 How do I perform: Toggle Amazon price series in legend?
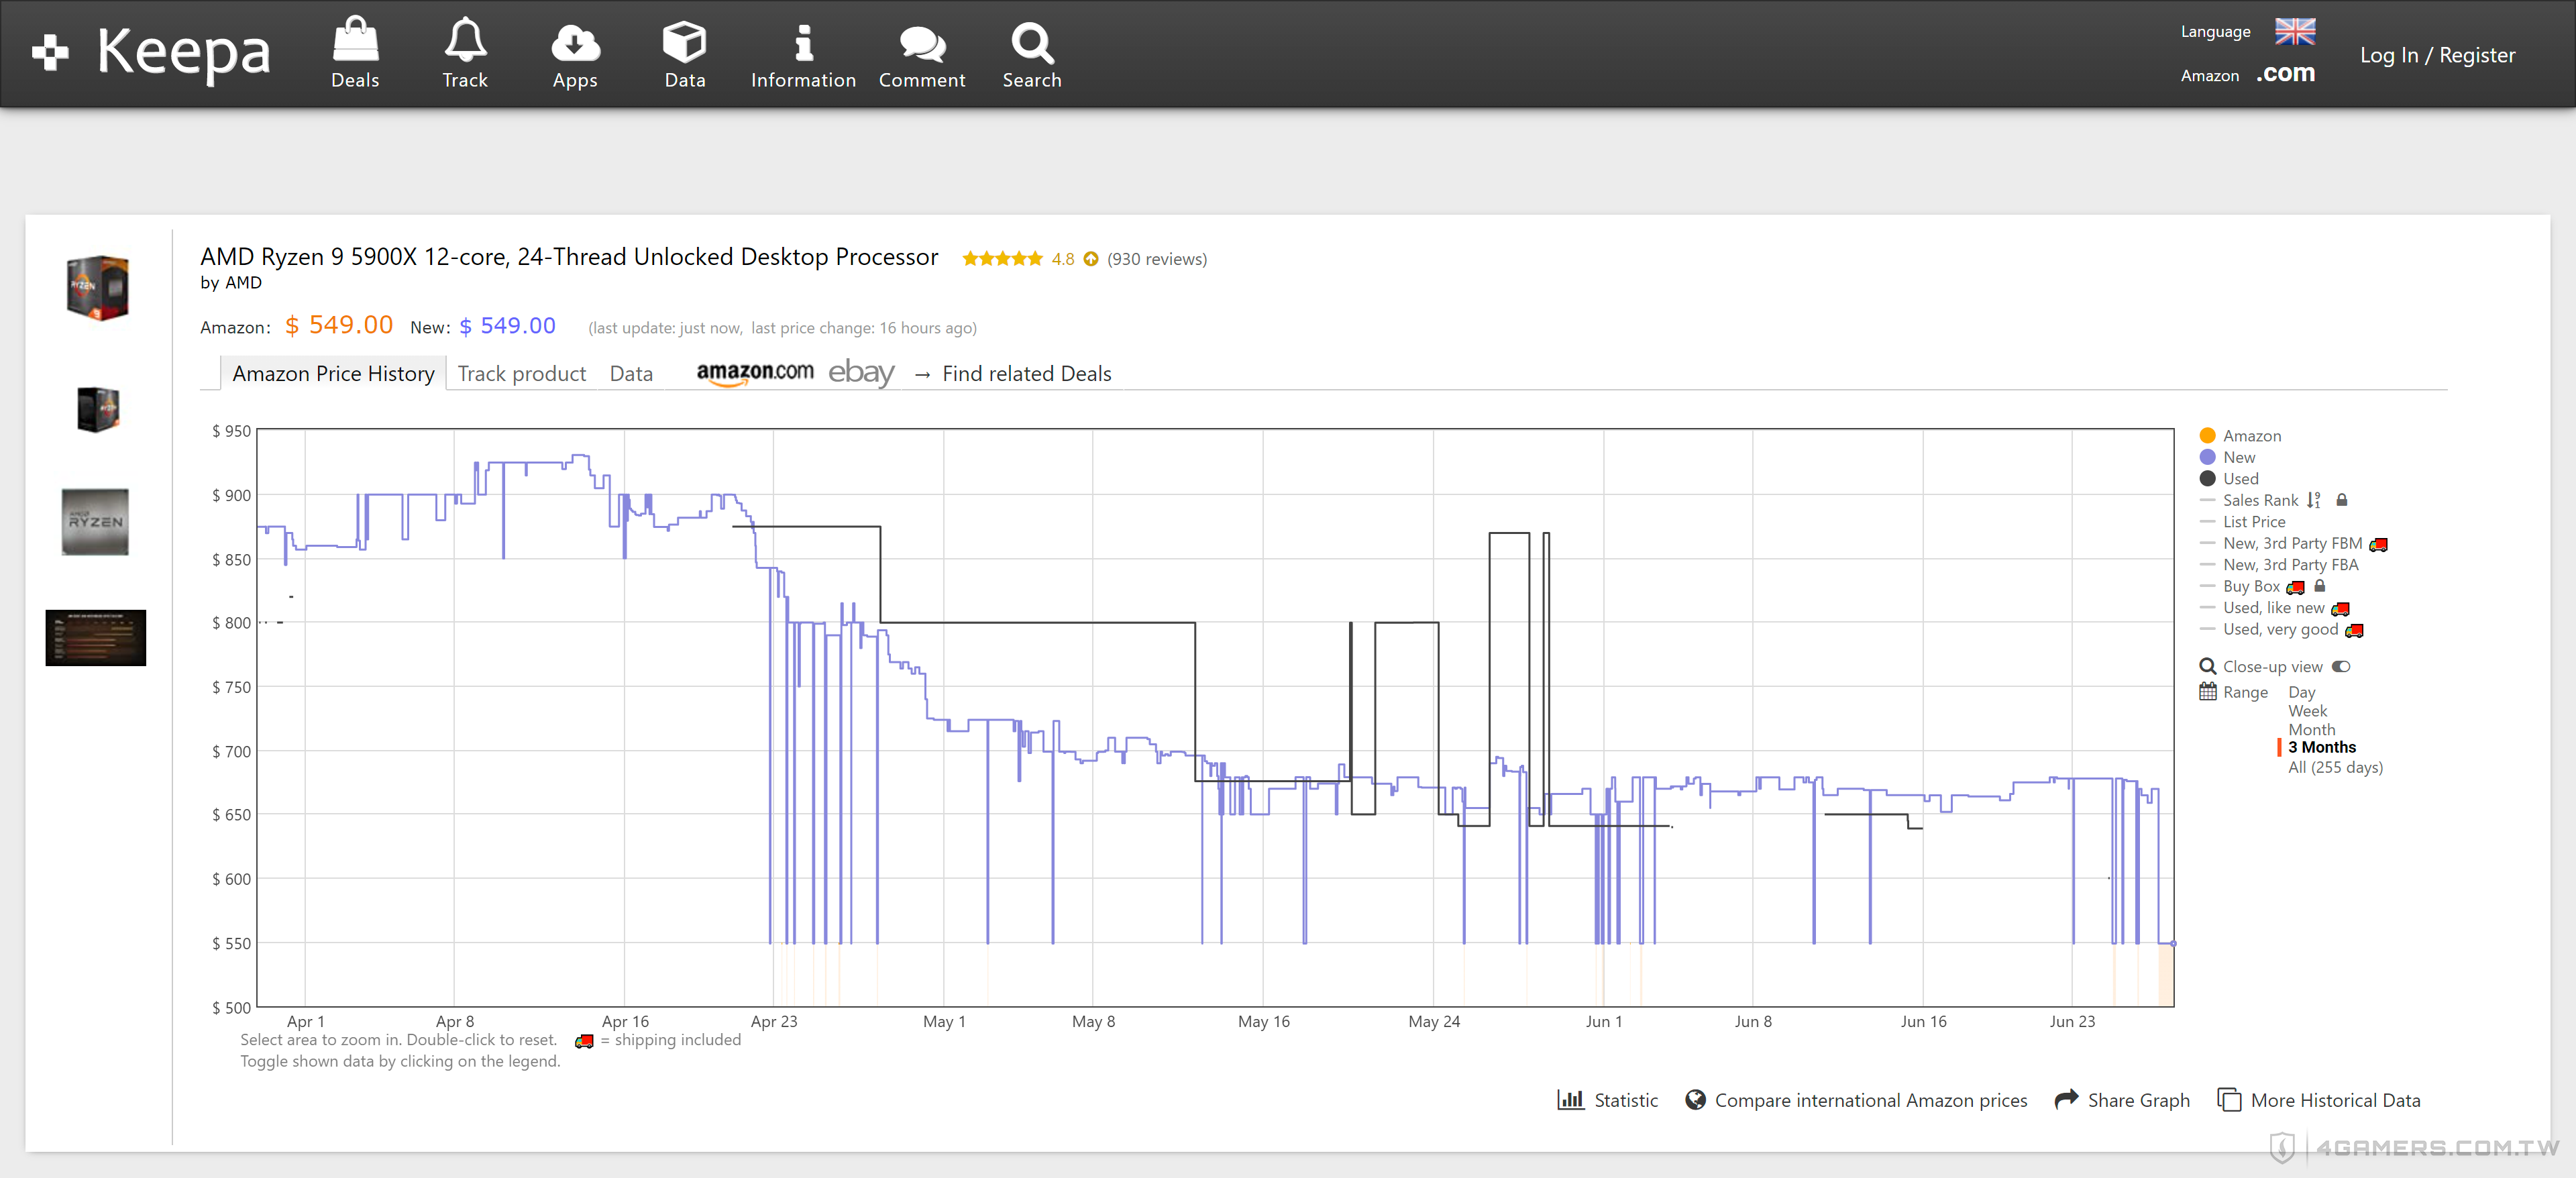(x=2240, y=435)
